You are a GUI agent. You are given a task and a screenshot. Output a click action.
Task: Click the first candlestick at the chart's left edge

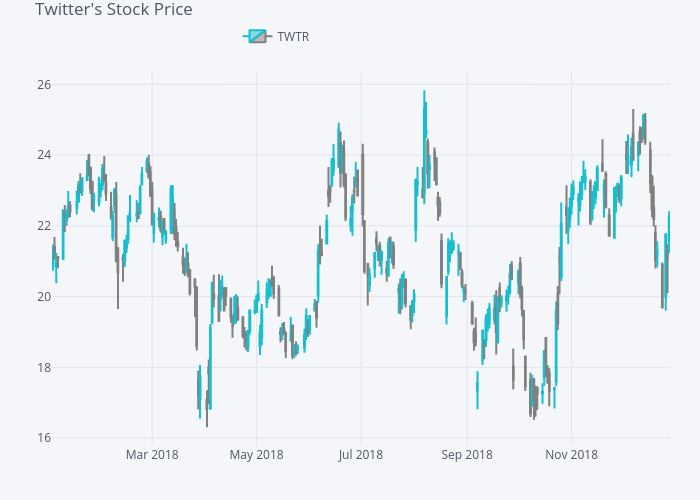53,255
